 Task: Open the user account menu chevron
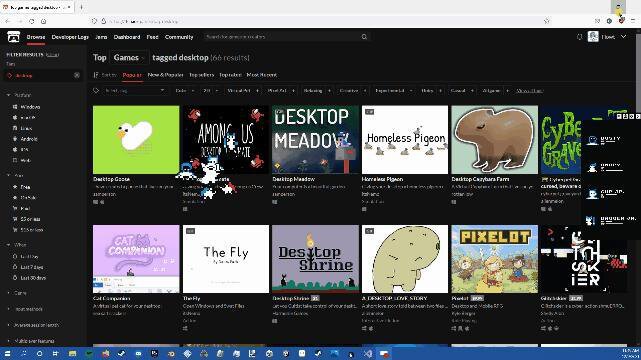623,37
